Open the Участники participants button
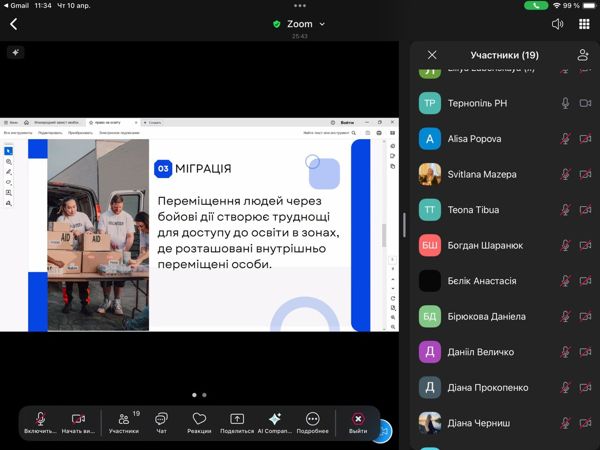This screenshot has width=600, height=450. click(124, 423)
